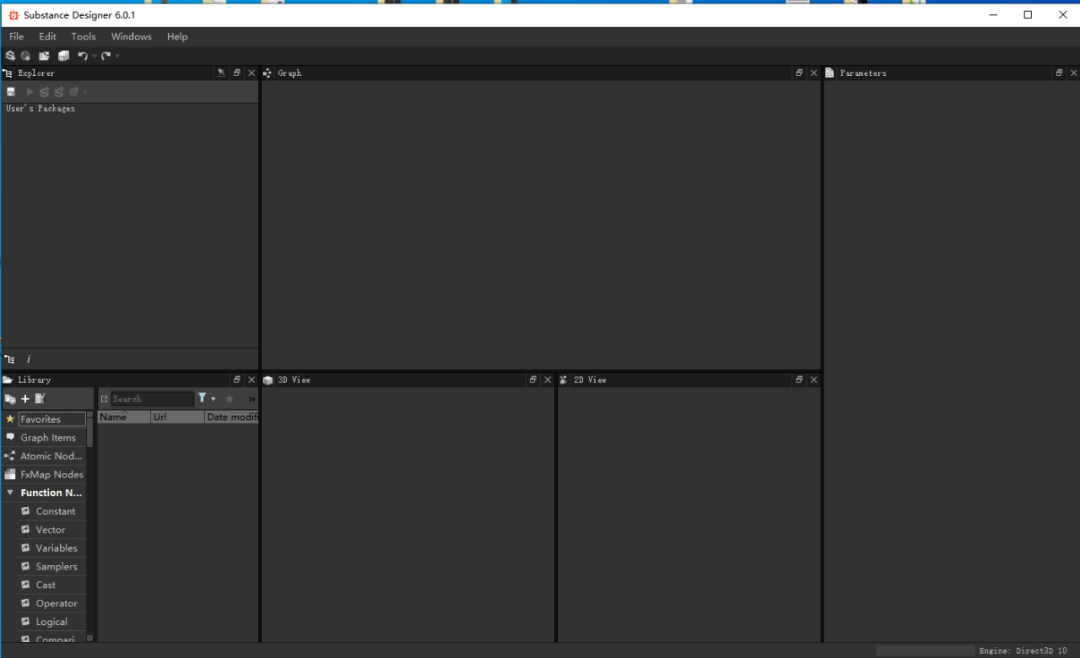Undo the last action
The height and width of the screenshot is (658, 1080).
(x=83, y=56)
